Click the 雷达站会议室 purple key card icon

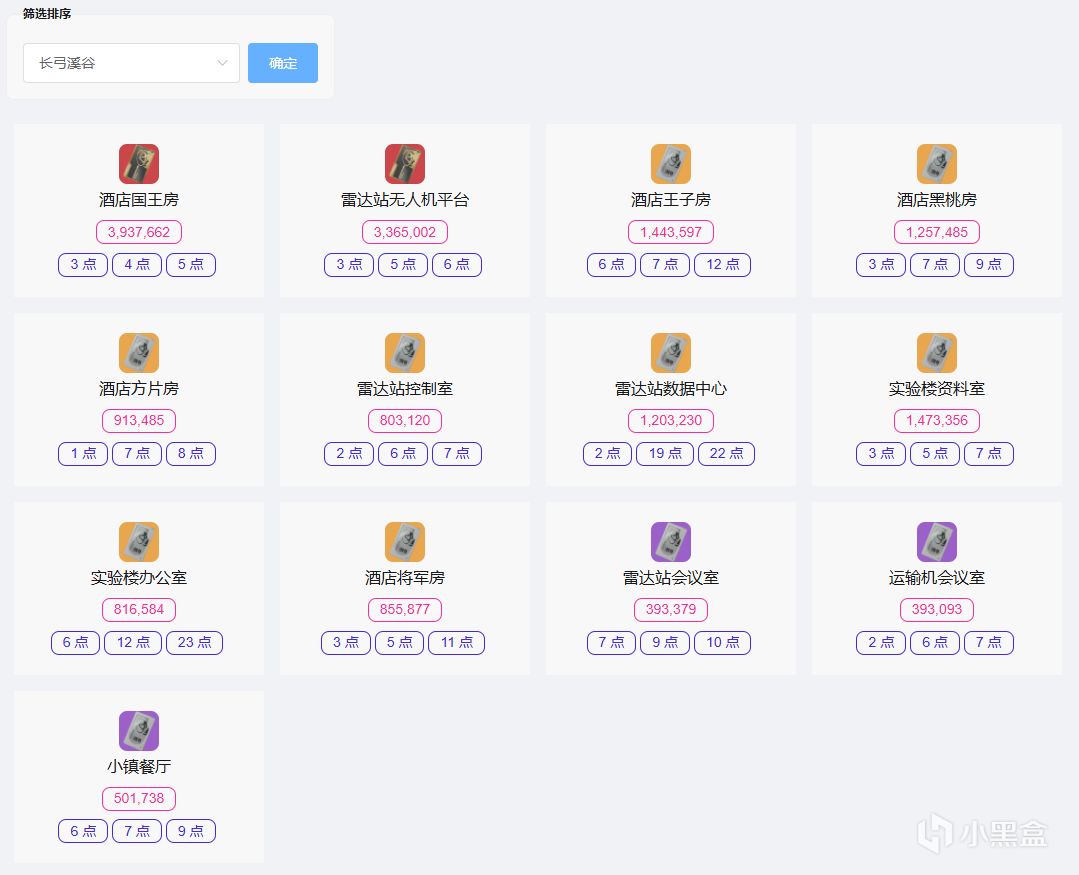point(671,541)
